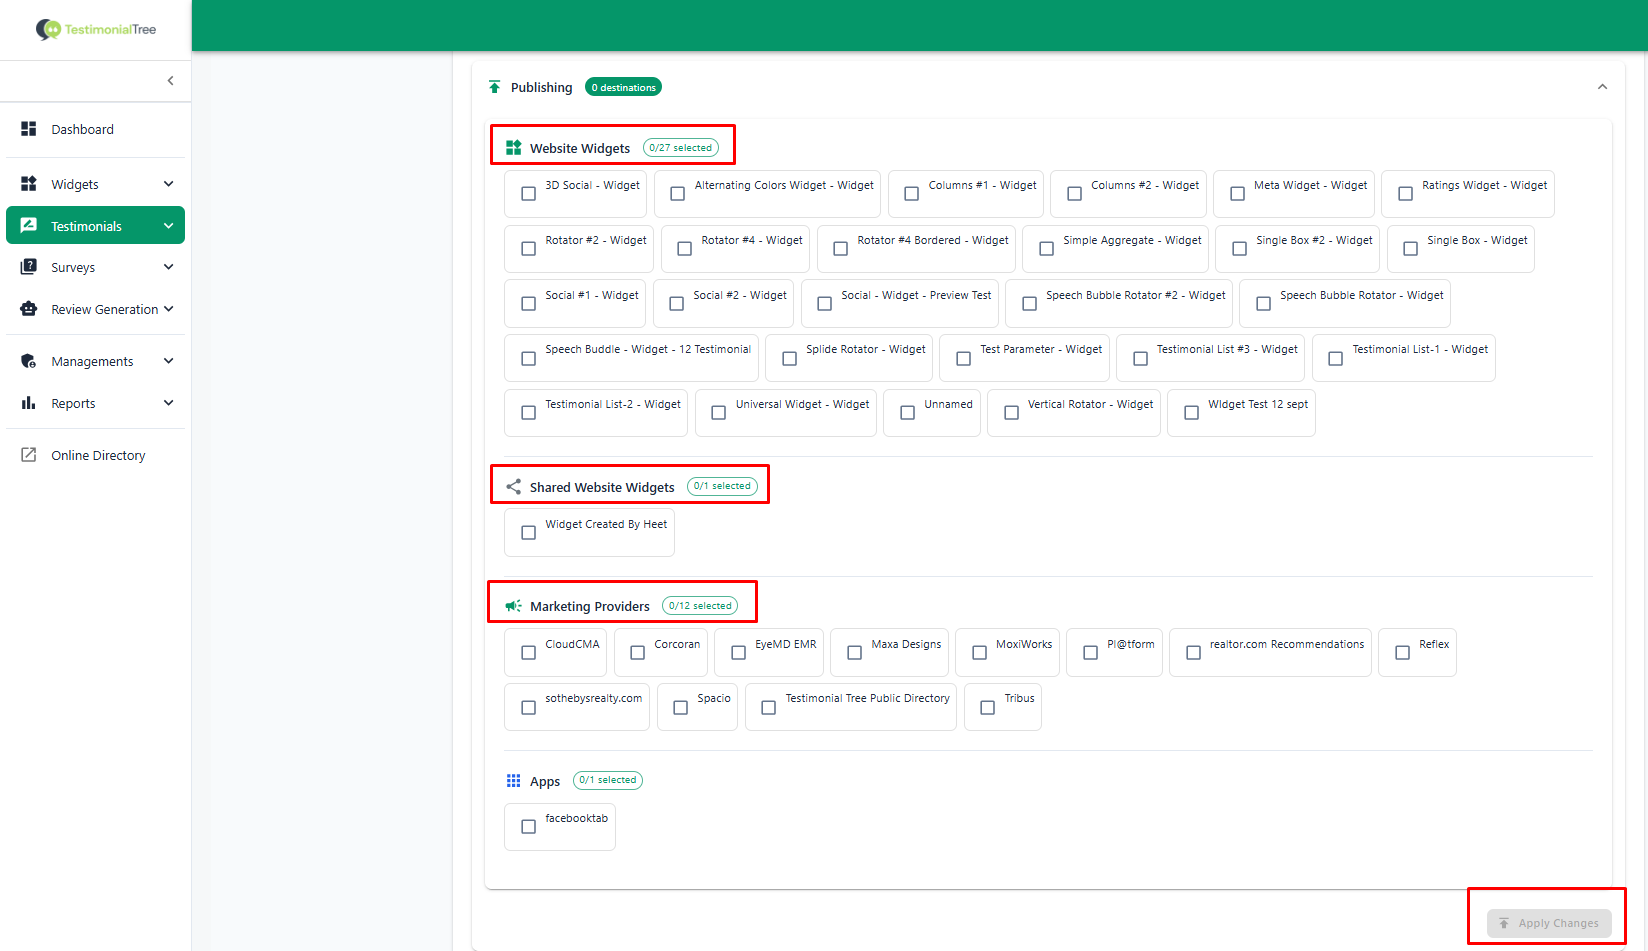Image resolution: width=1648 pixels, height=951 pixels.
Task: Select the Speech Bubble Rotator #2 option
Action: [1119, 304]
